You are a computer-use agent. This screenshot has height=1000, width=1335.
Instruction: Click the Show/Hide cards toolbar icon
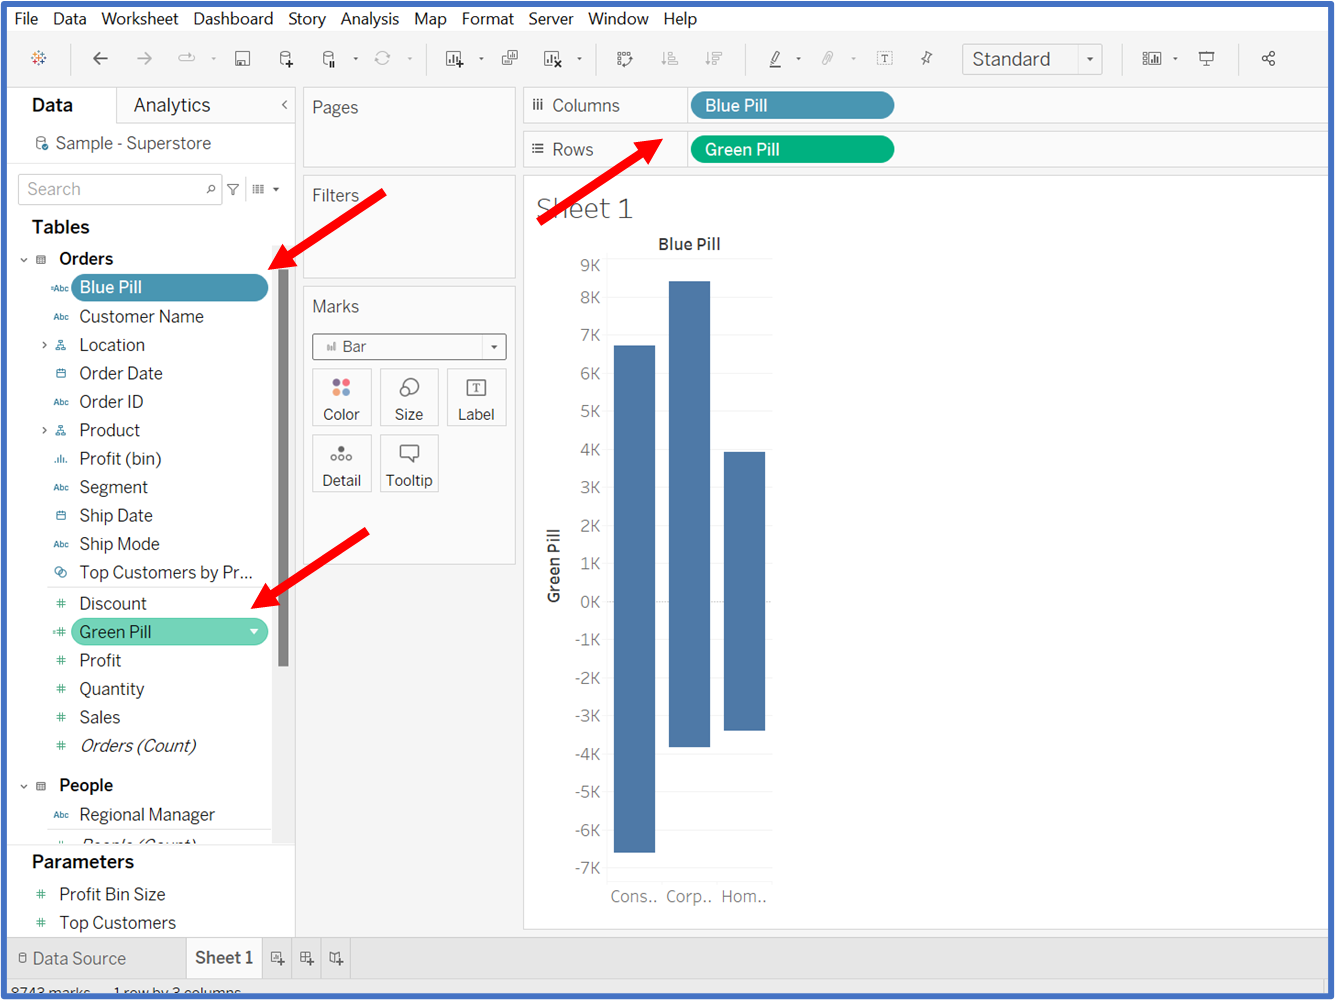point(1152,58)
